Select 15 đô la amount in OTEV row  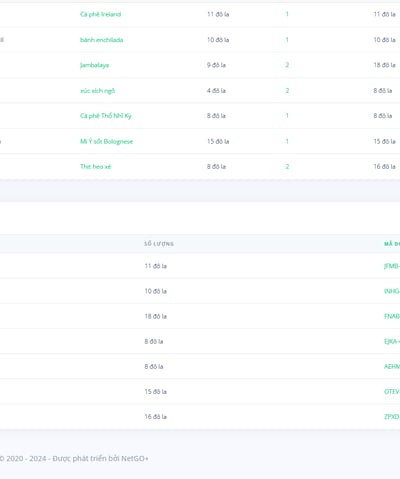pyautogui.click(x=155, y=392)
